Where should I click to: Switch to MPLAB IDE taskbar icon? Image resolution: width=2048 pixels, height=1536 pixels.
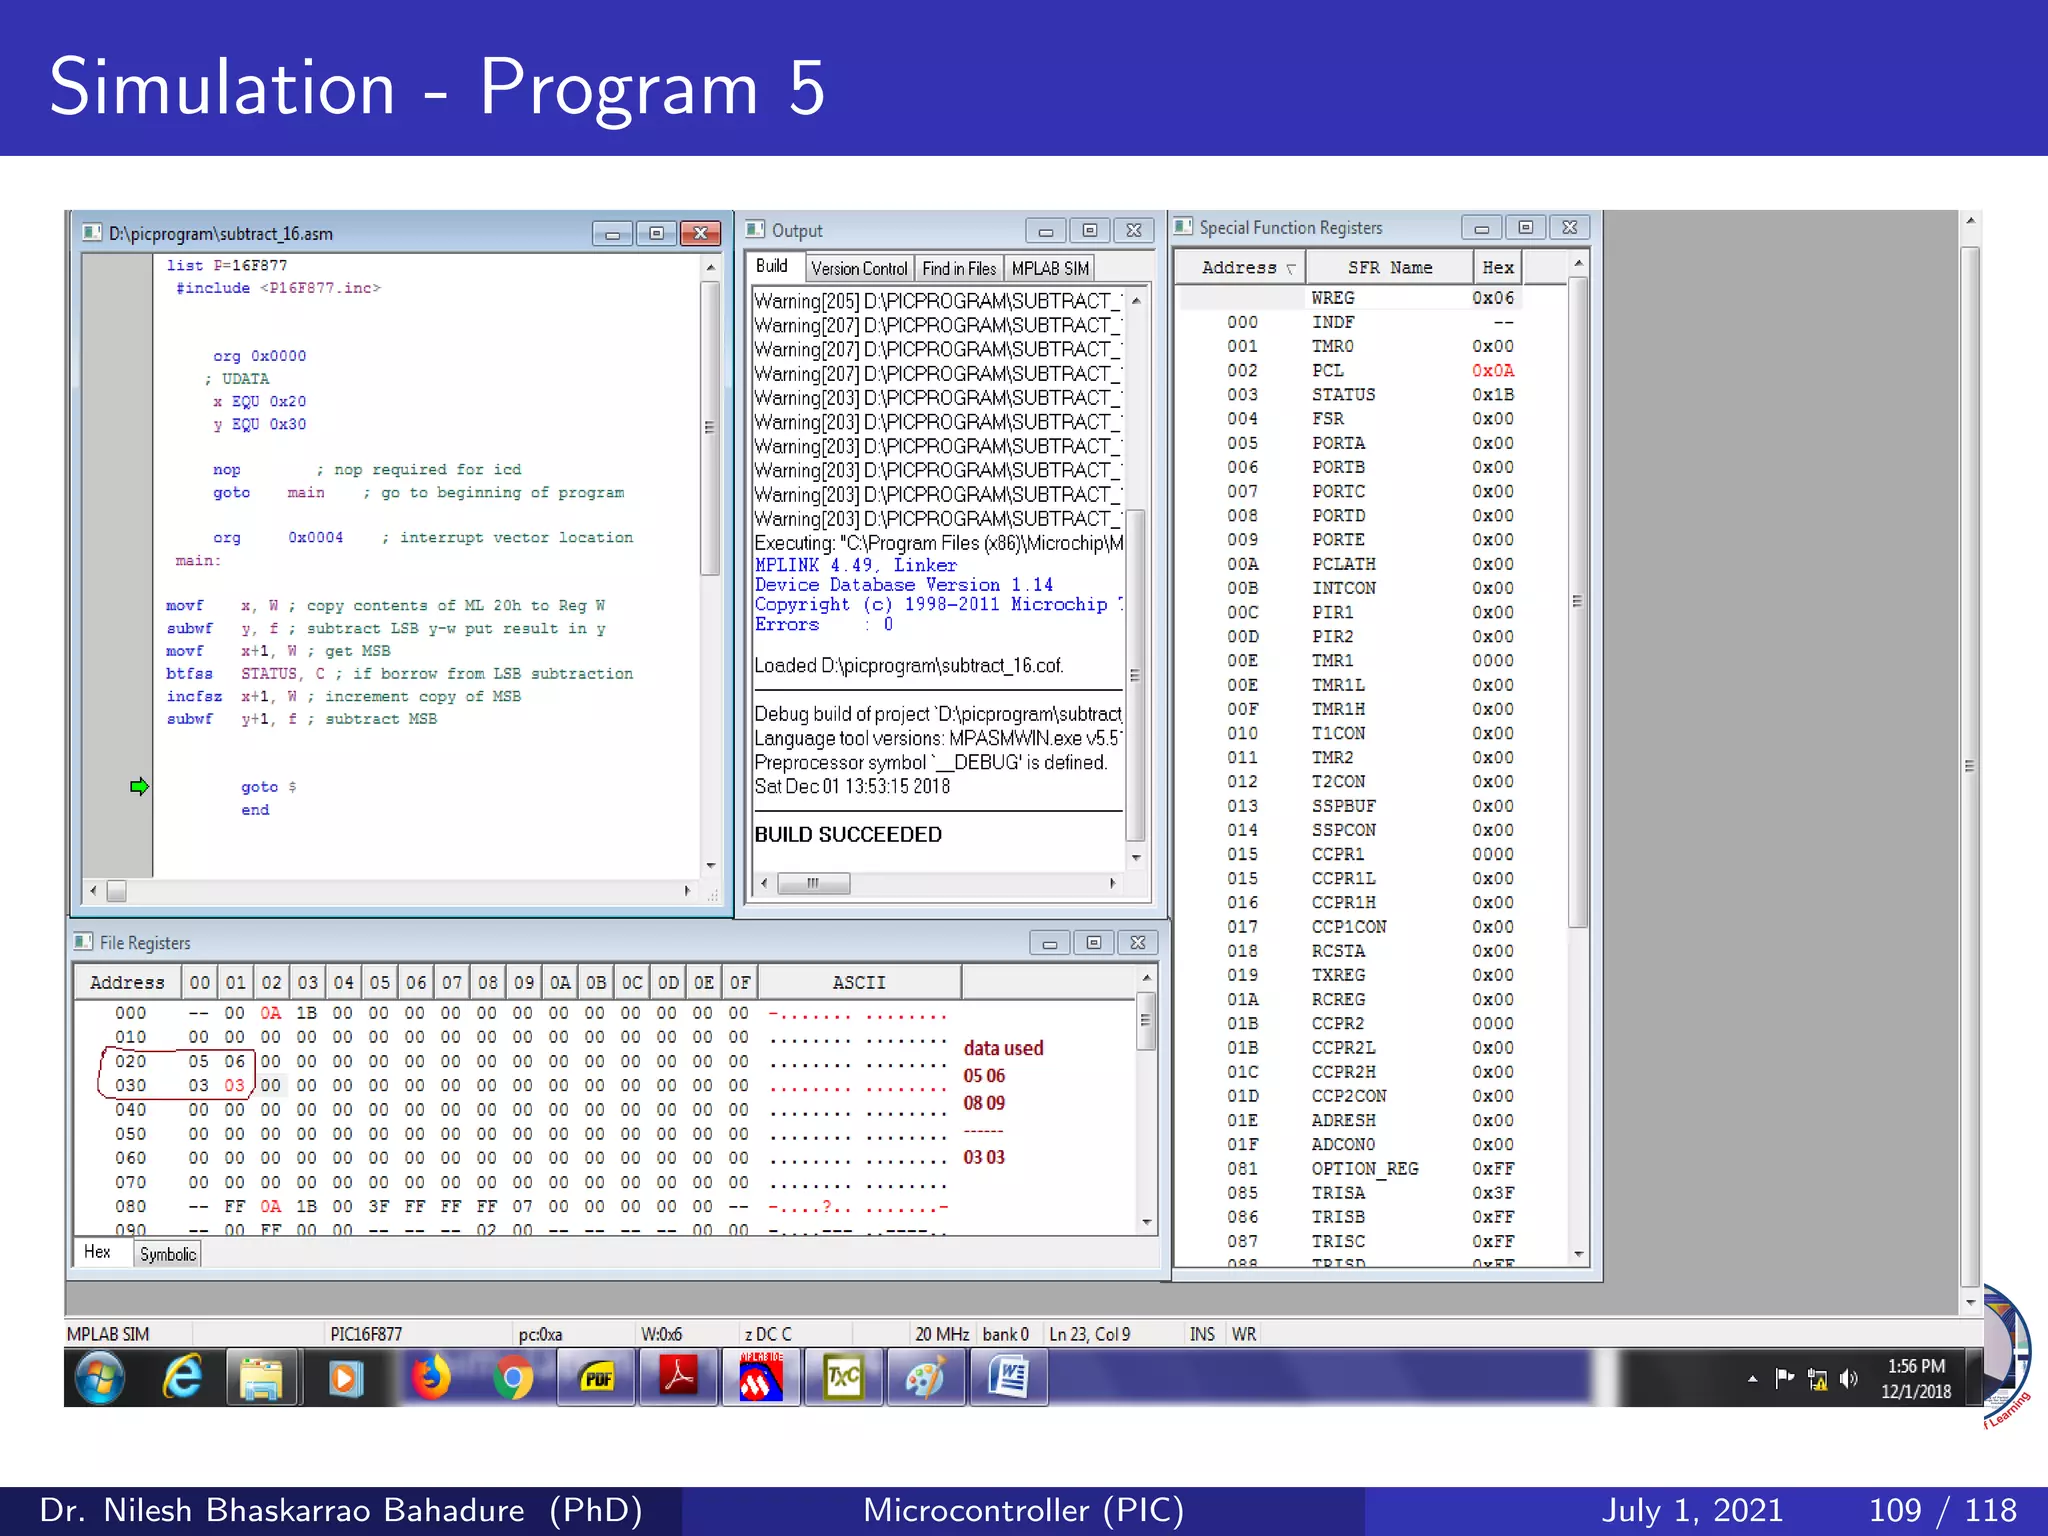761,1378
